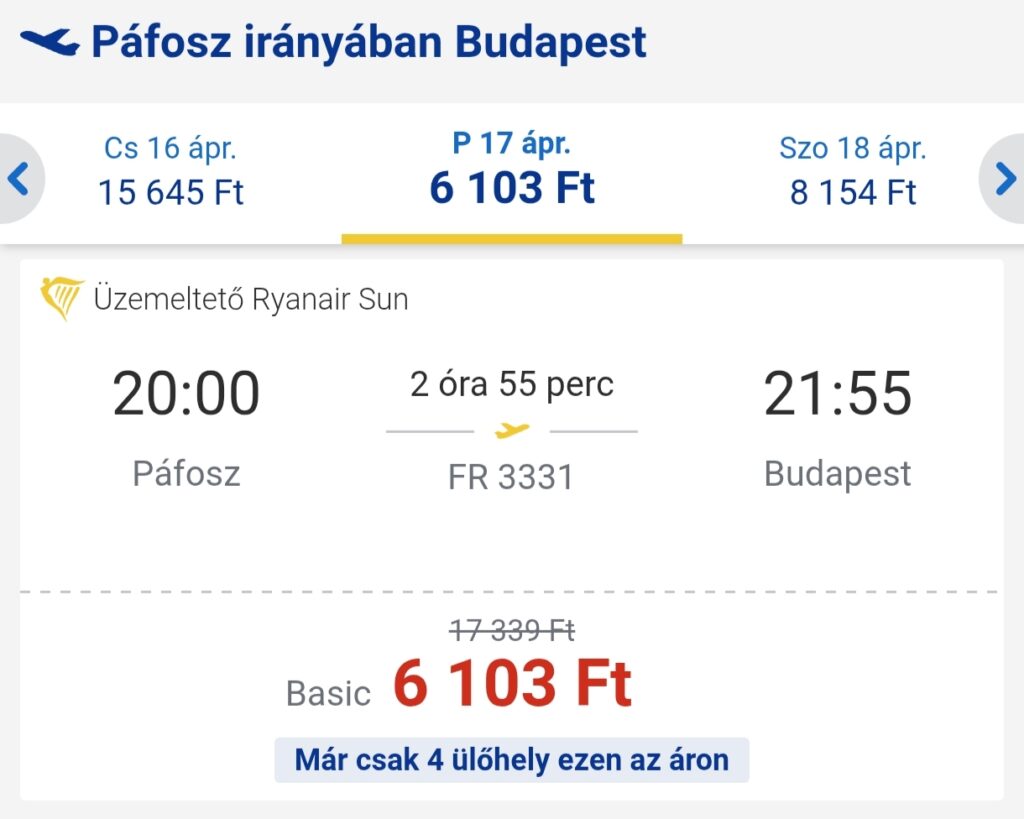The height and width of the screenshot is (819, 1024).
Task: Show later dates with the right arrow
Action: [x=1004, y=179]
